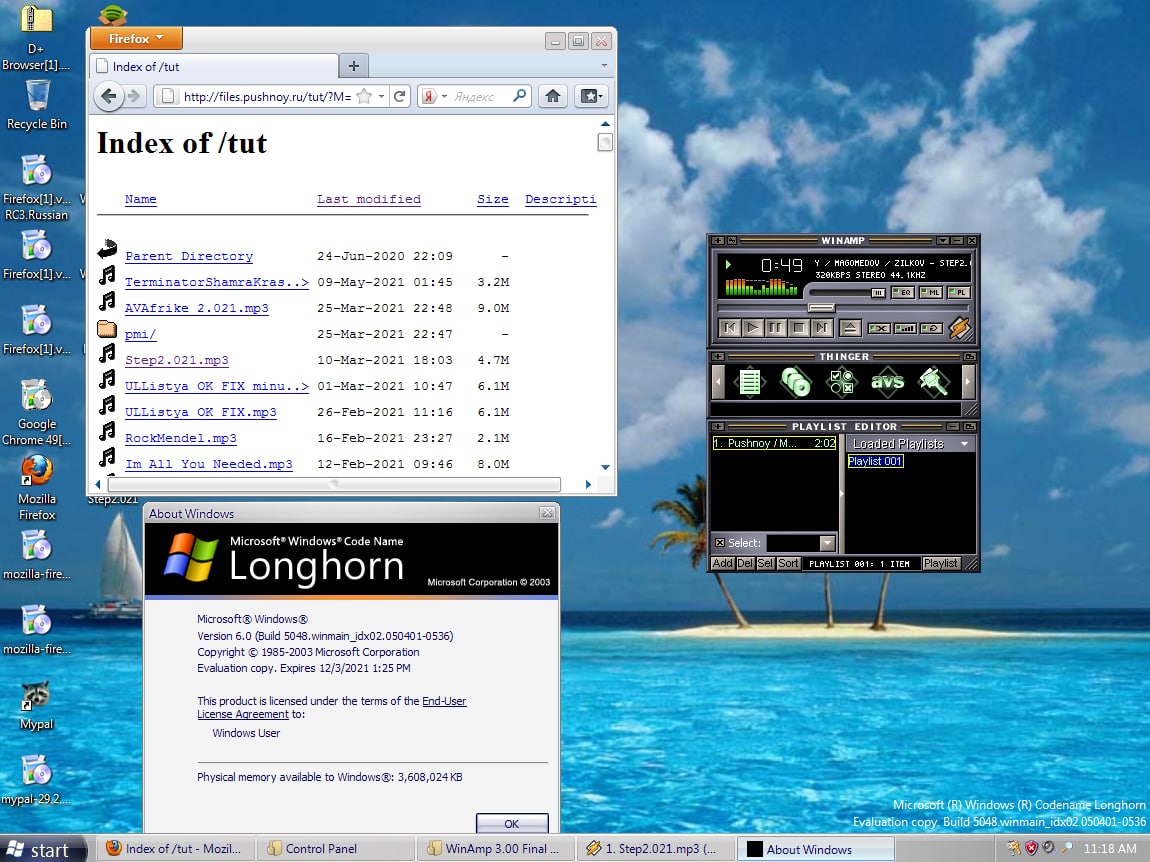Click the Windows start button
This screenshot has height=862, width=1150.
[x=43, y=849]
